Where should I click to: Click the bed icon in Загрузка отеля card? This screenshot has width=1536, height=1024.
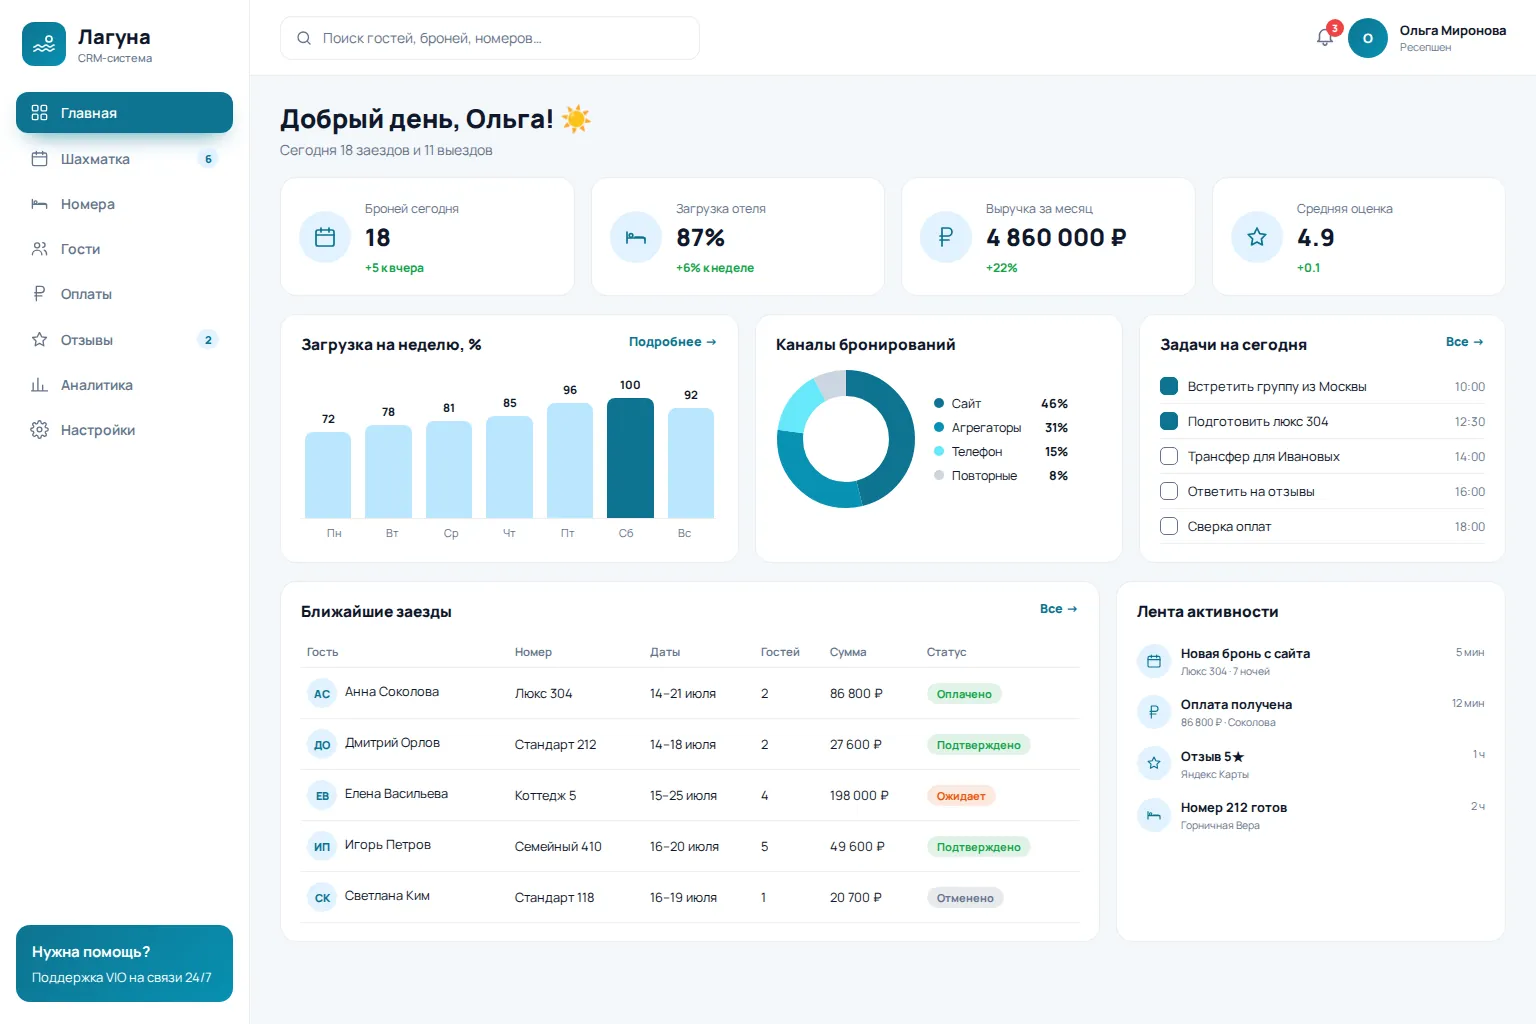(636, 237)
